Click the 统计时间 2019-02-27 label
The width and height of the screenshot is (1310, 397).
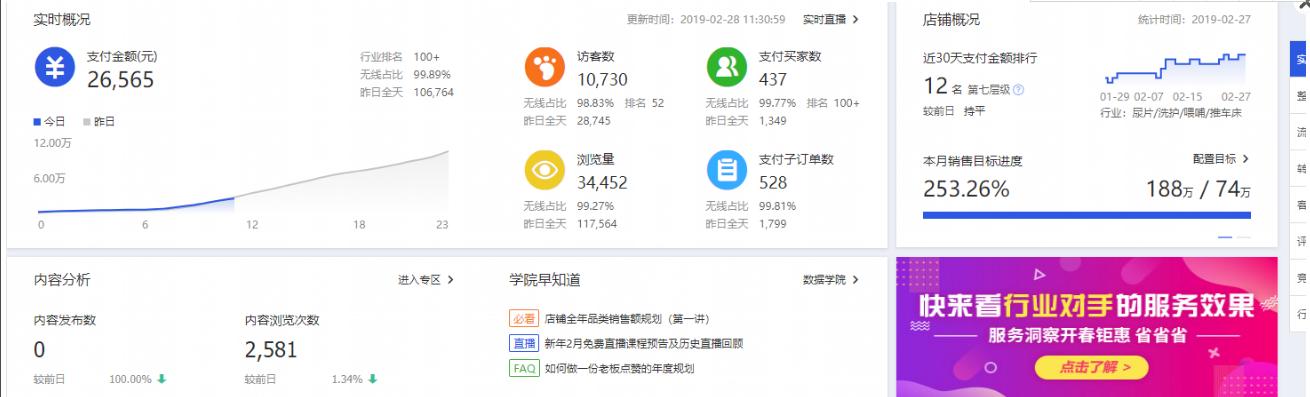click(x=1194, y=19)
